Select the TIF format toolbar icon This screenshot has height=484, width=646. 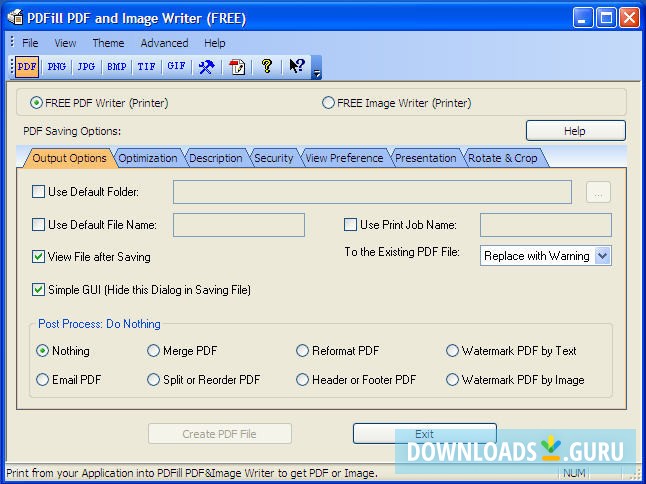147,67
